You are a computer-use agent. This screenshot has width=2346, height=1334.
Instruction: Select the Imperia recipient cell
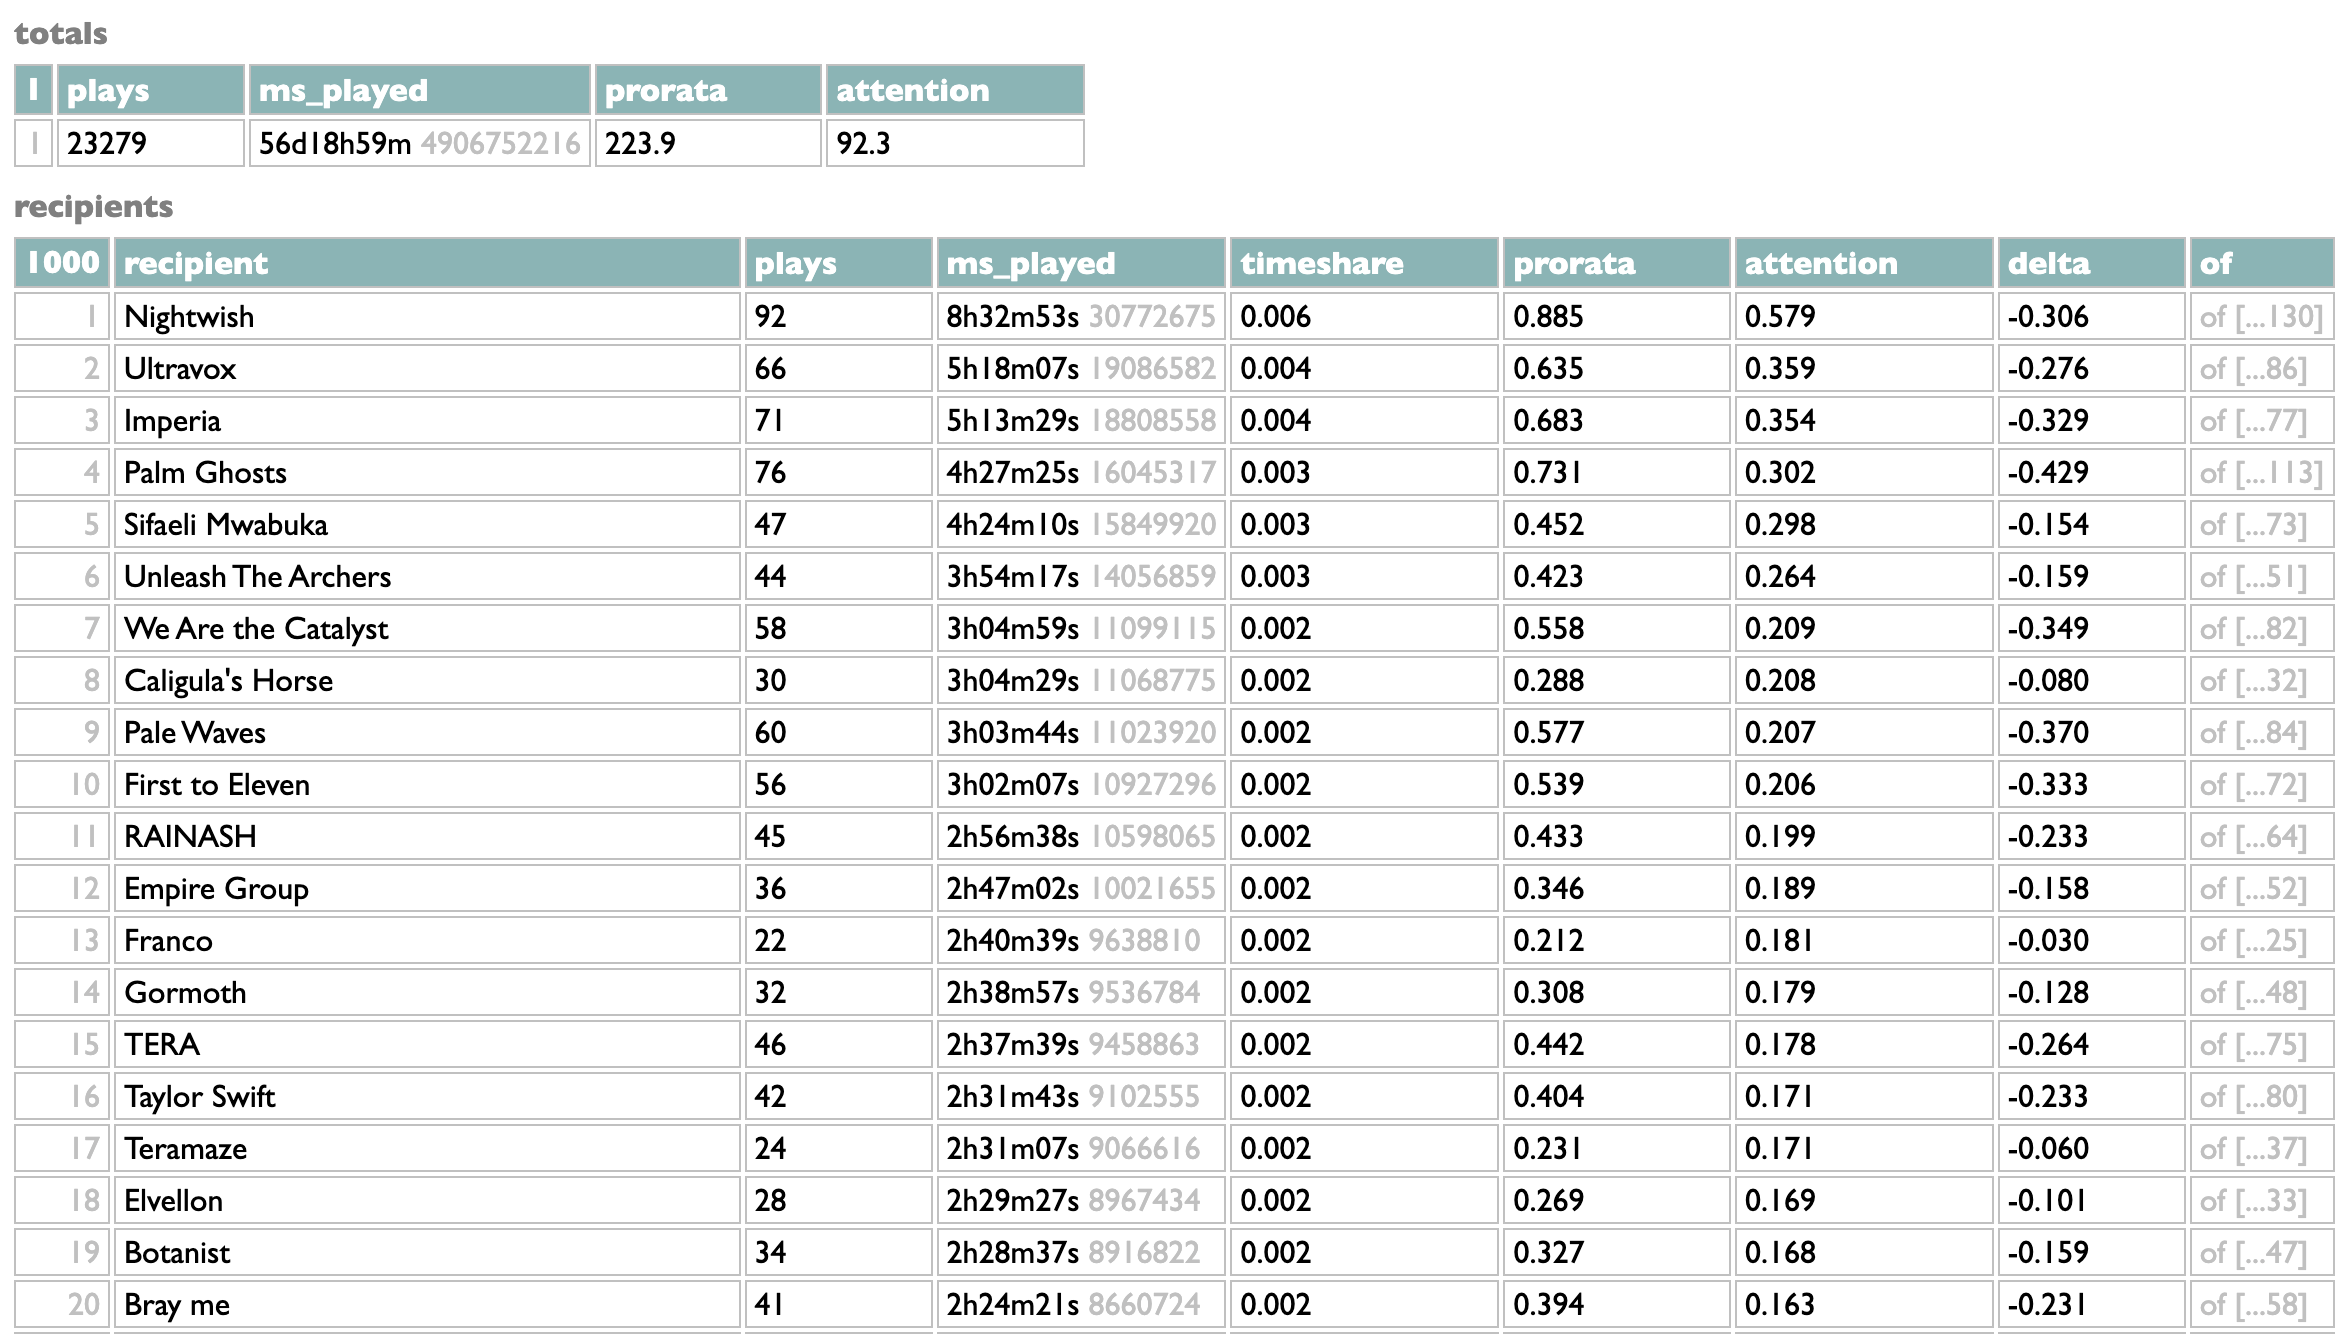(427, 421)
